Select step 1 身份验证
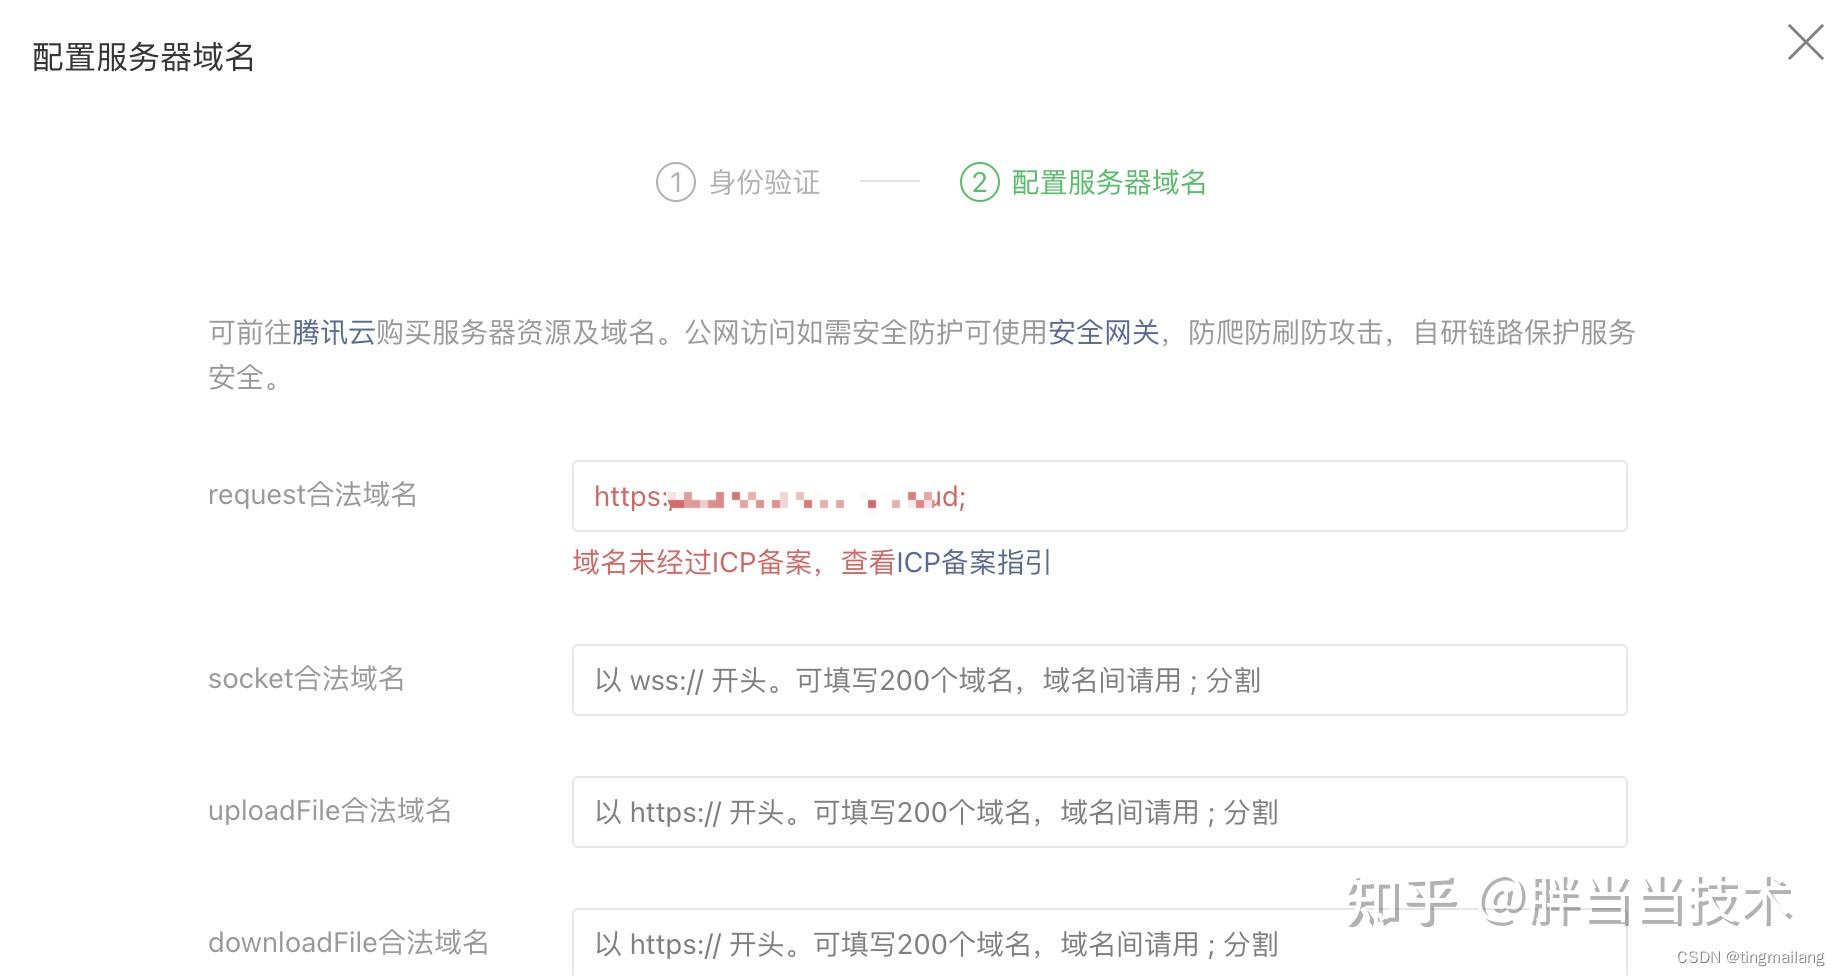Screen dimensions: 1840x976 click(x=738, y=182)
